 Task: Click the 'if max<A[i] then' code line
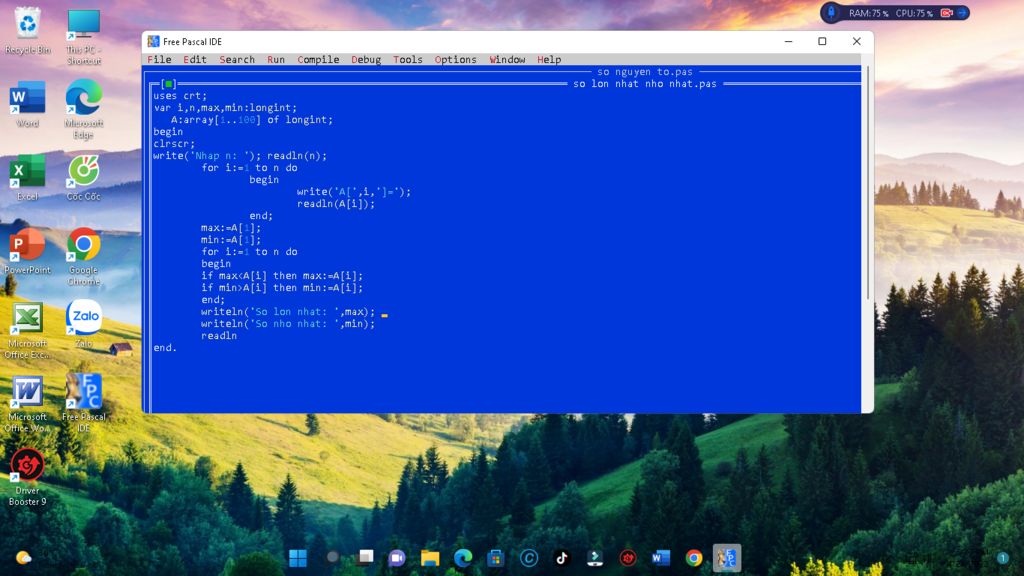pyautogui.click(x=281, y=276)
